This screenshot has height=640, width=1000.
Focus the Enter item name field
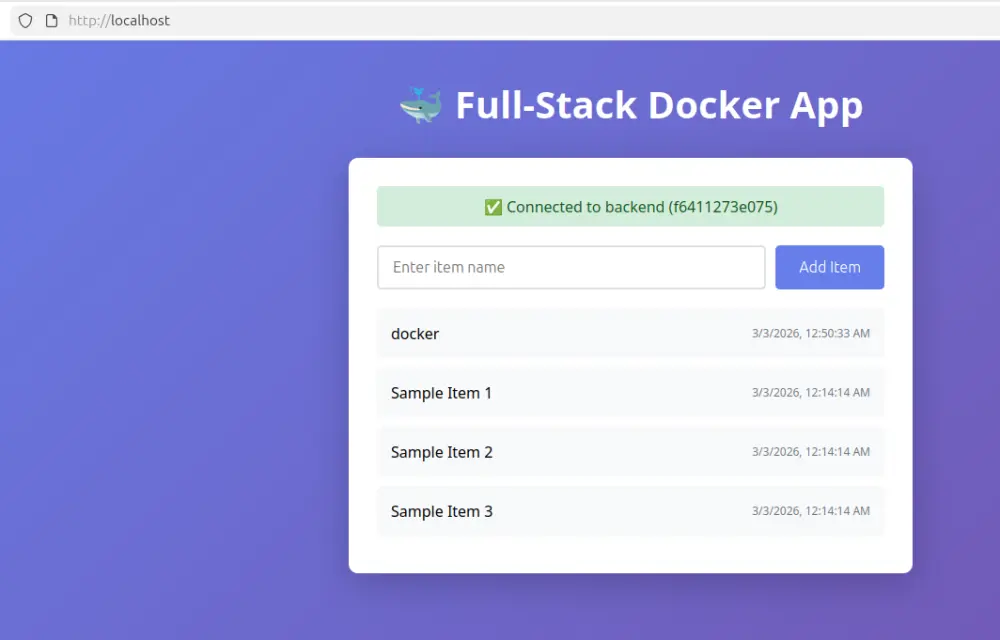click(571, 267)
